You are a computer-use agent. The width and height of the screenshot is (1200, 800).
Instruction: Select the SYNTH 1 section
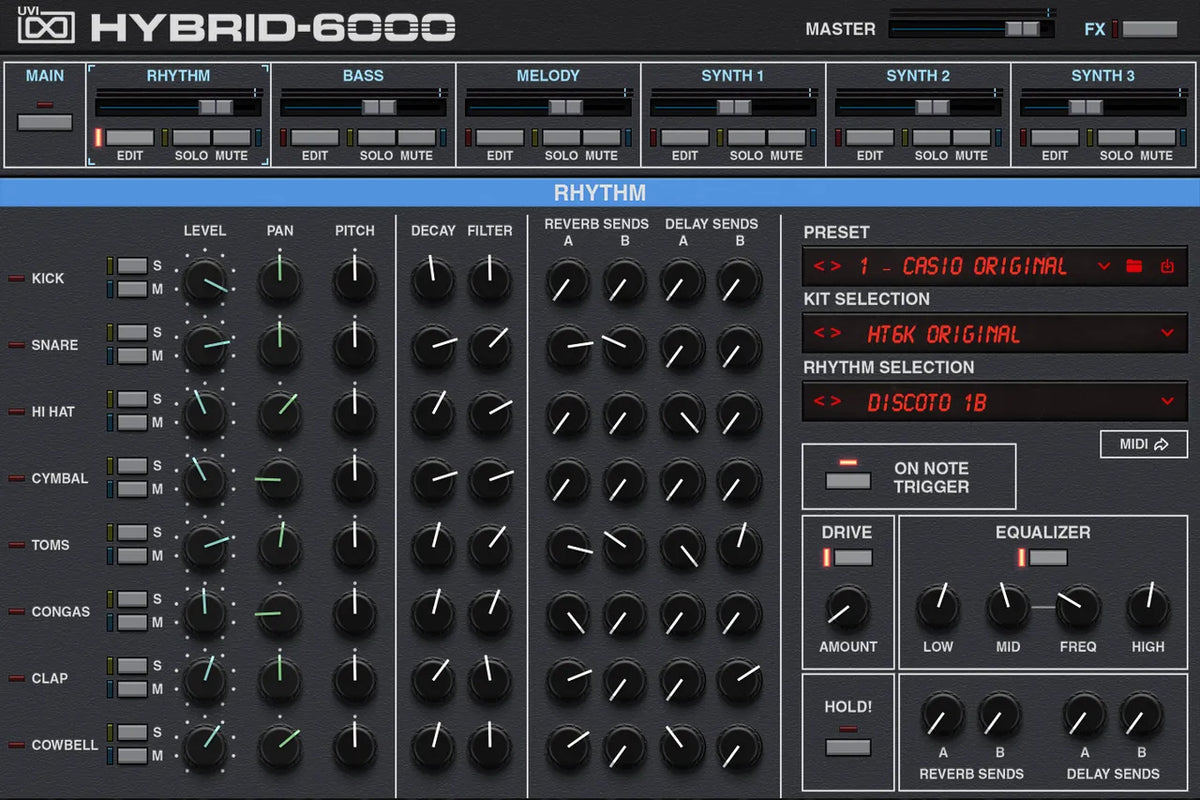732,75
